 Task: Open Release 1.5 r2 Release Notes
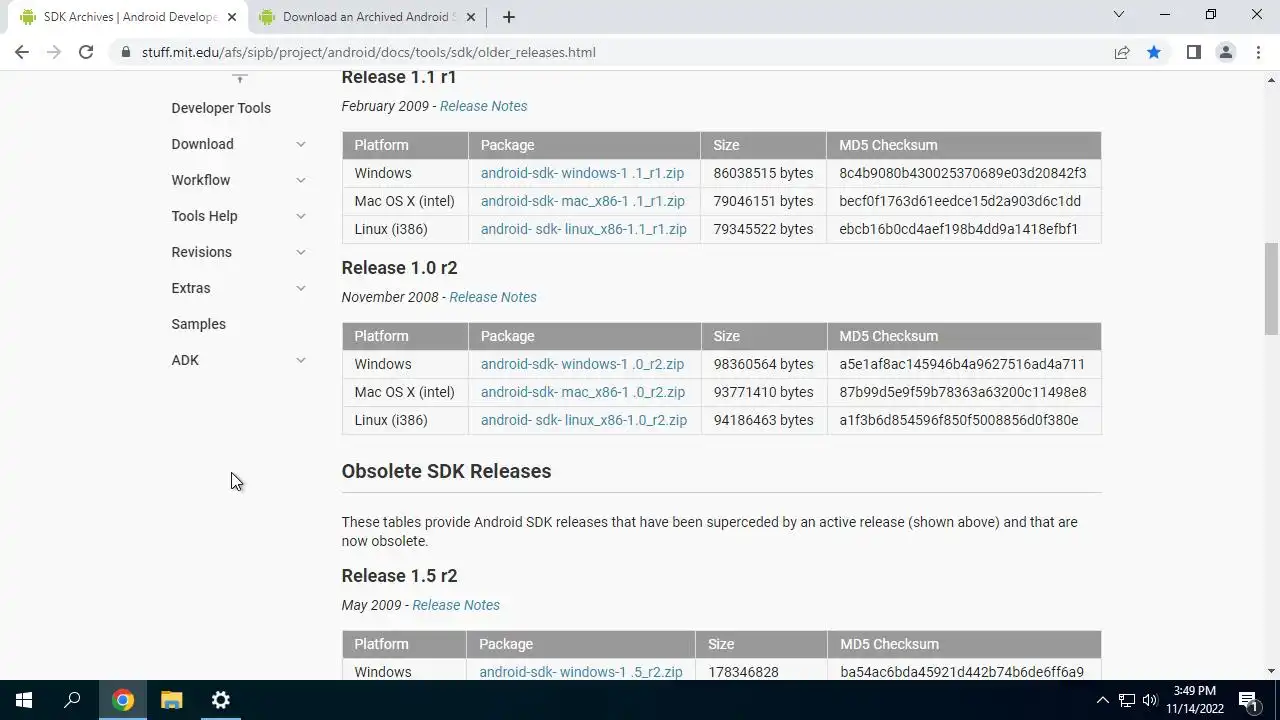(456, 605)
